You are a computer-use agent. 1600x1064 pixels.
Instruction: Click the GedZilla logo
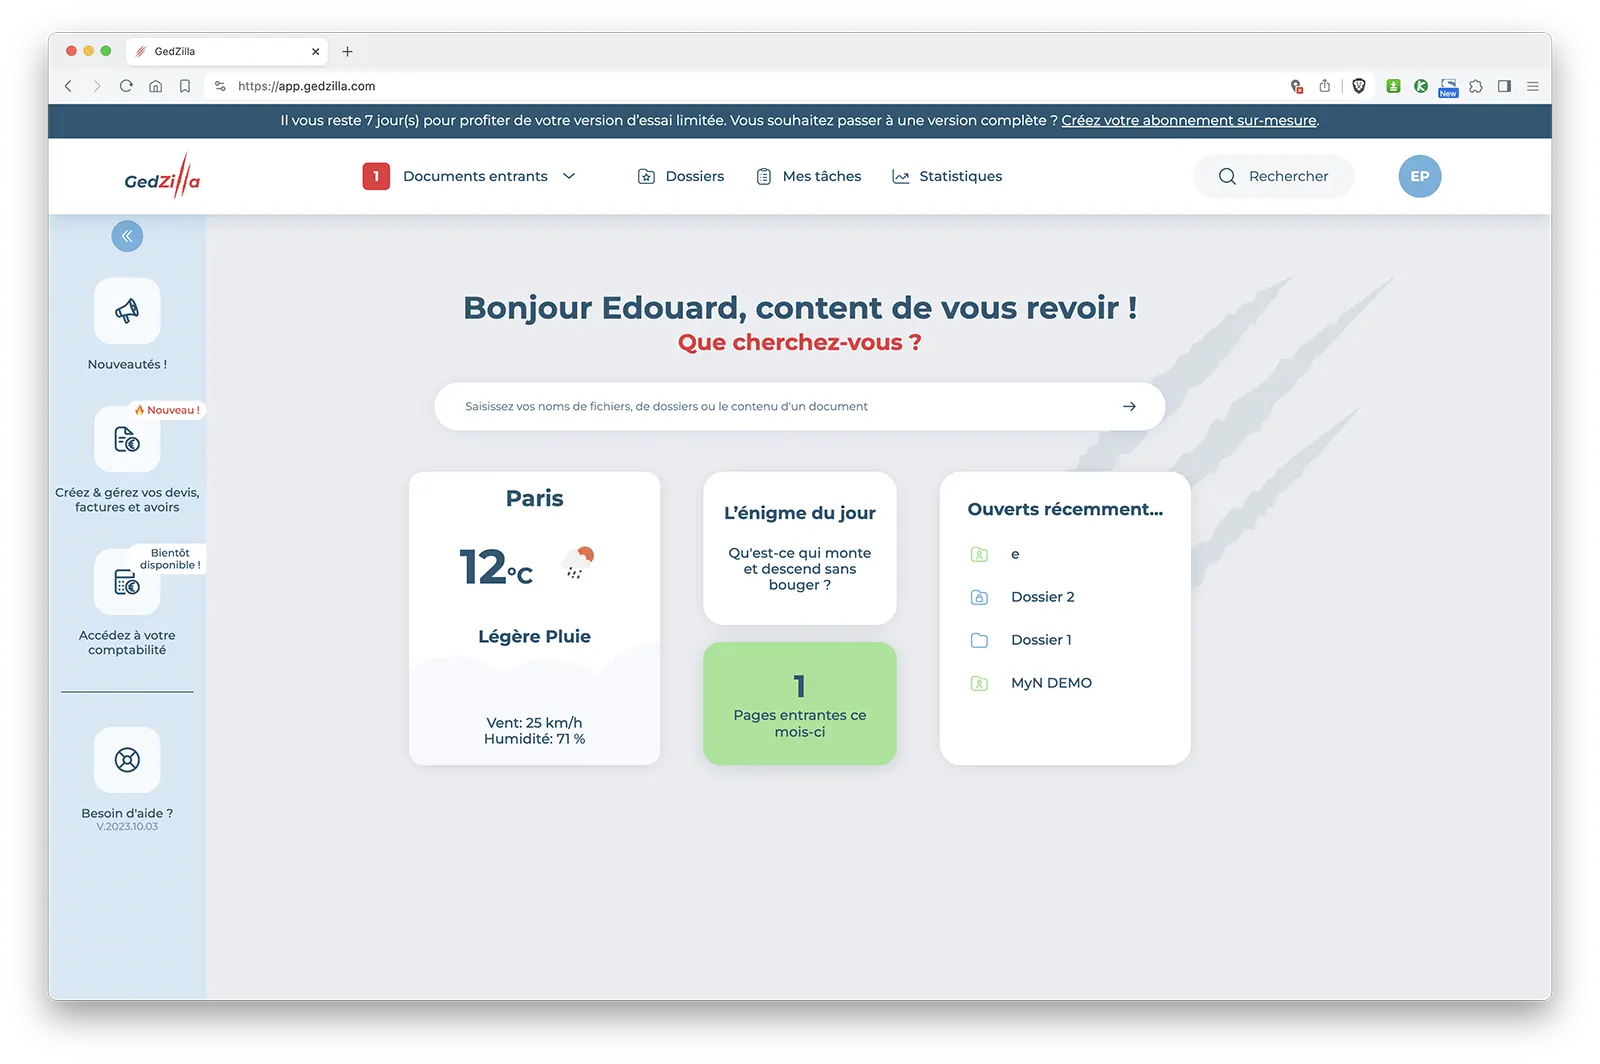(163, 176)
